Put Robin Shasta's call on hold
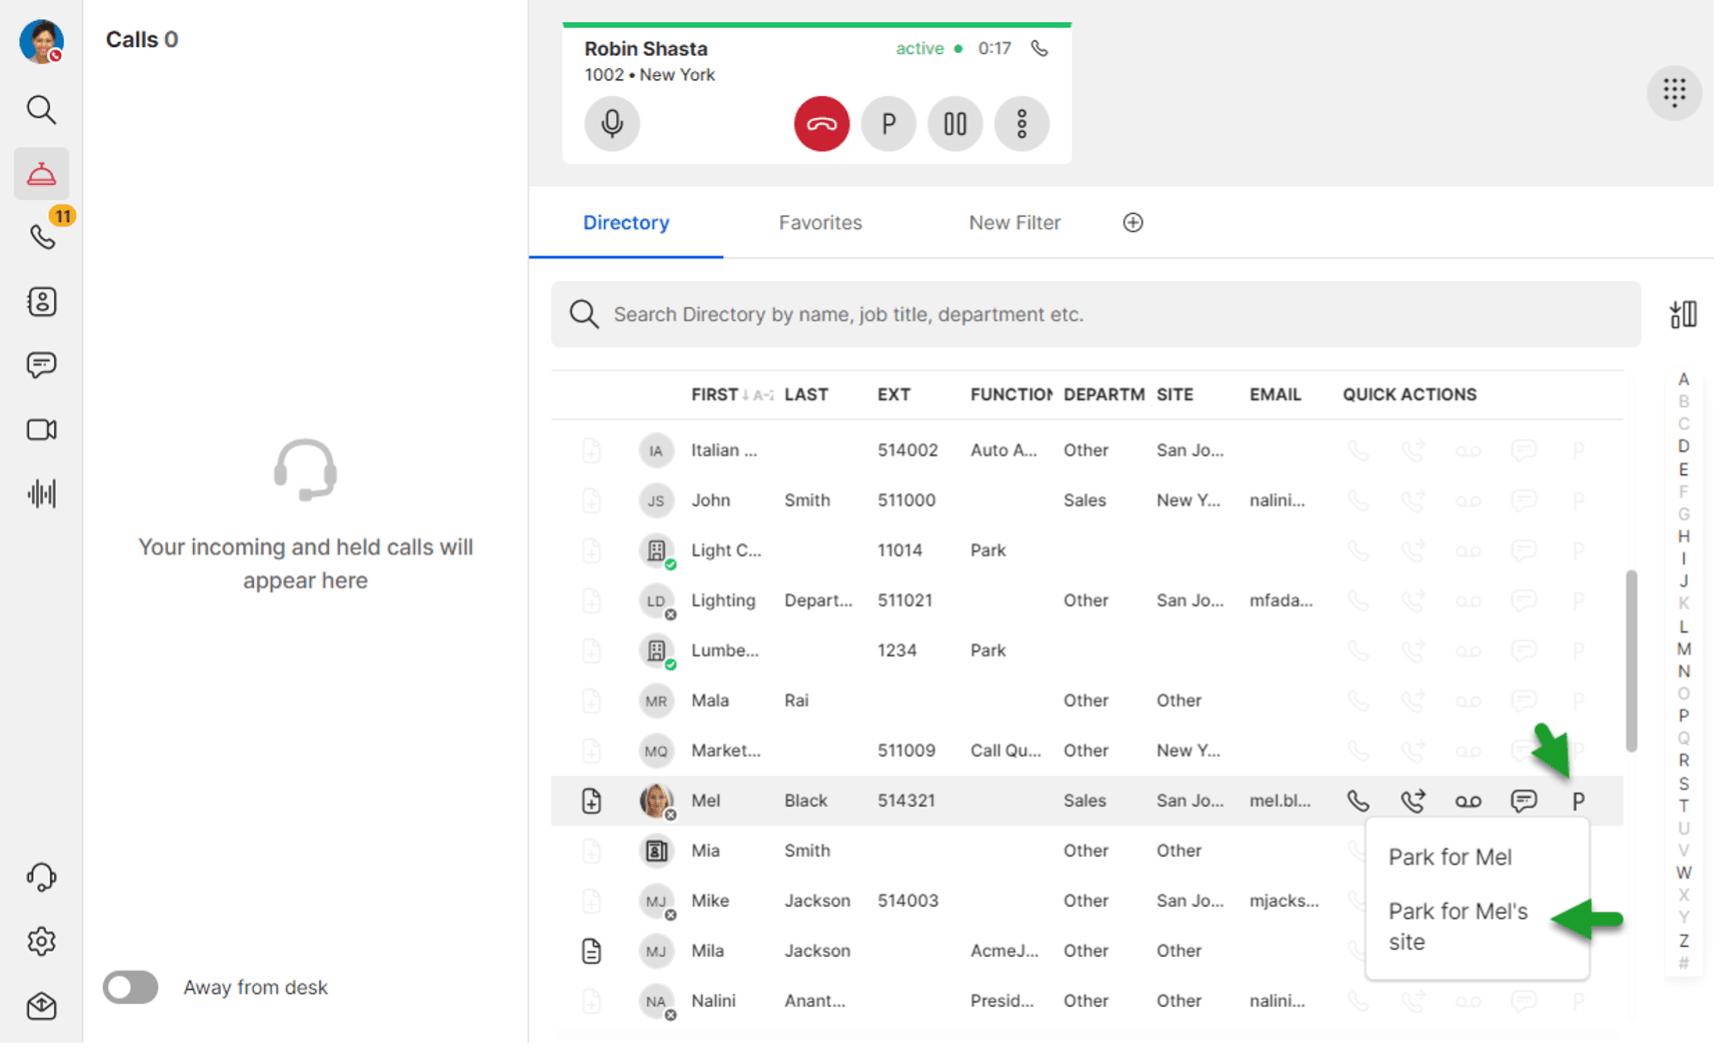Screen dimensions: 1720x1050 coord(955,124)
